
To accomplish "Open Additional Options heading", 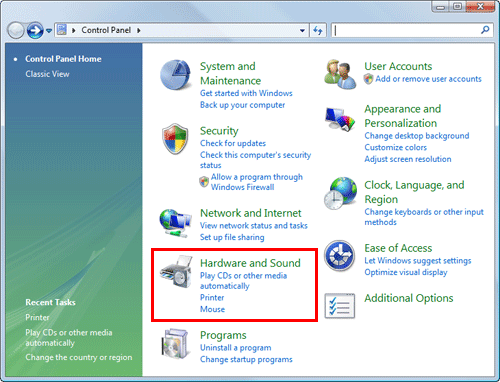I will click(x=409, y=298).
